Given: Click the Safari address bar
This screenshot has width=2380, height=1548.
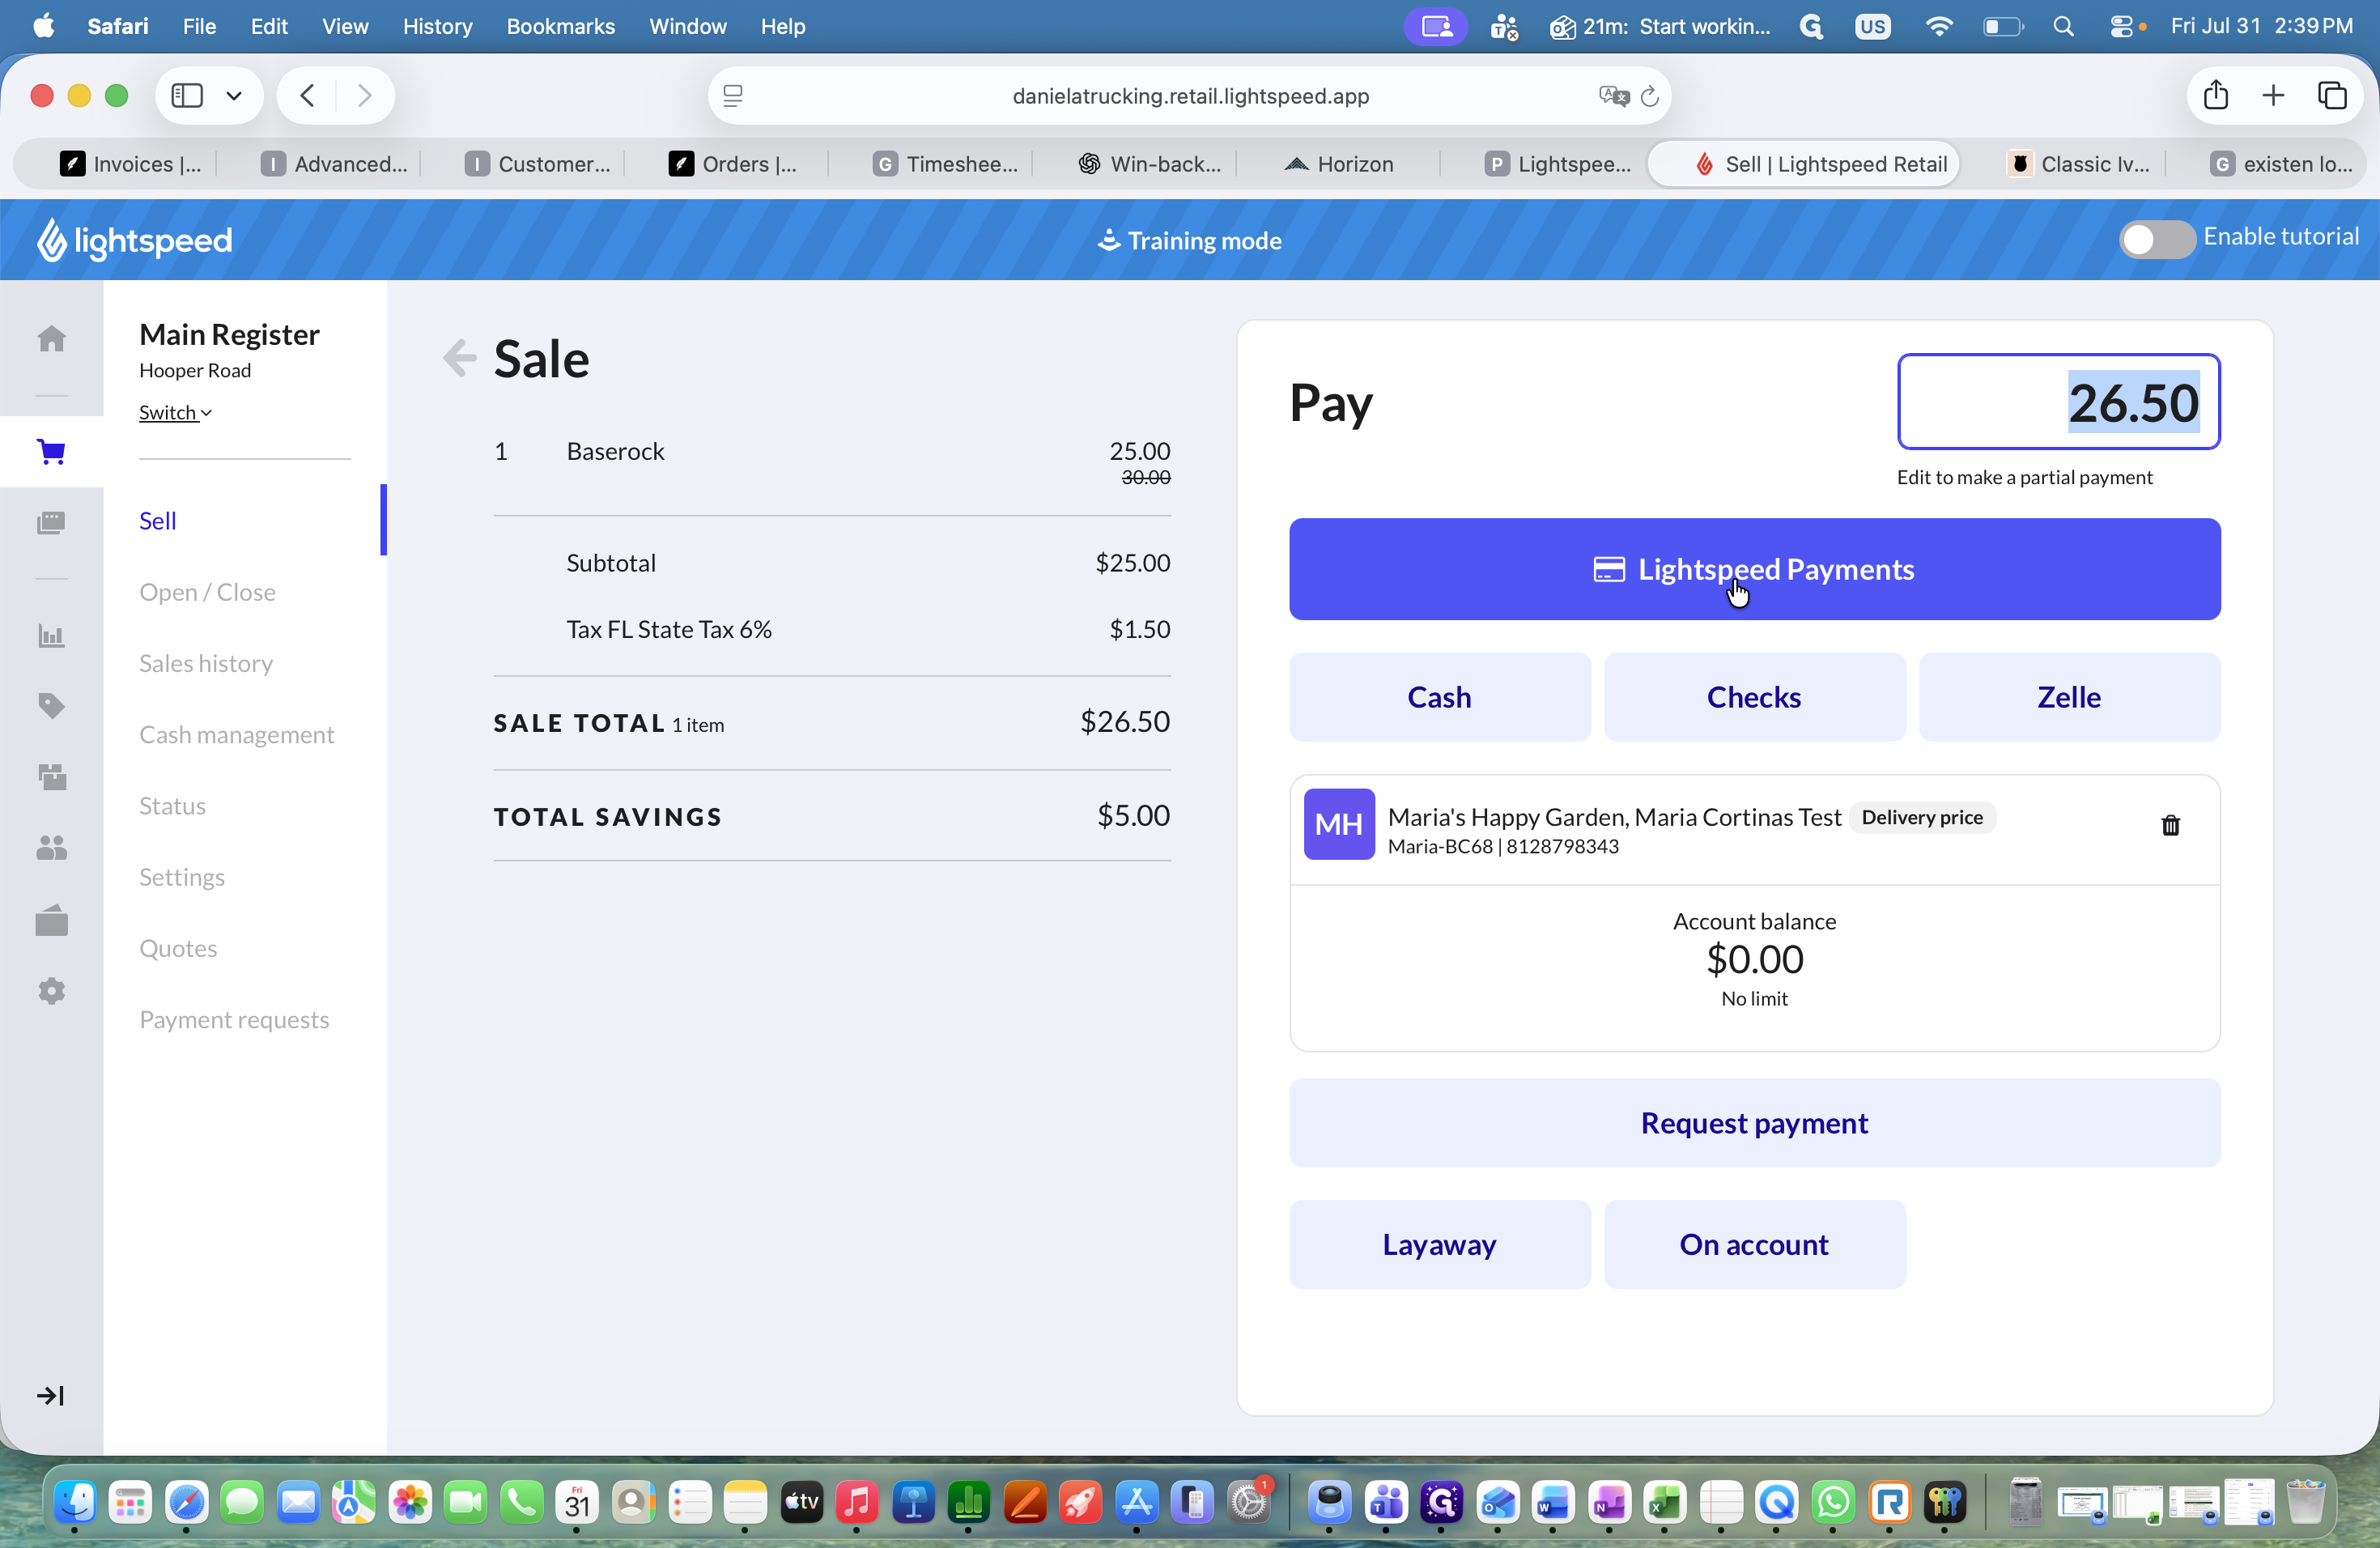Looking at the screenshot, I should tap(1190, 96).
